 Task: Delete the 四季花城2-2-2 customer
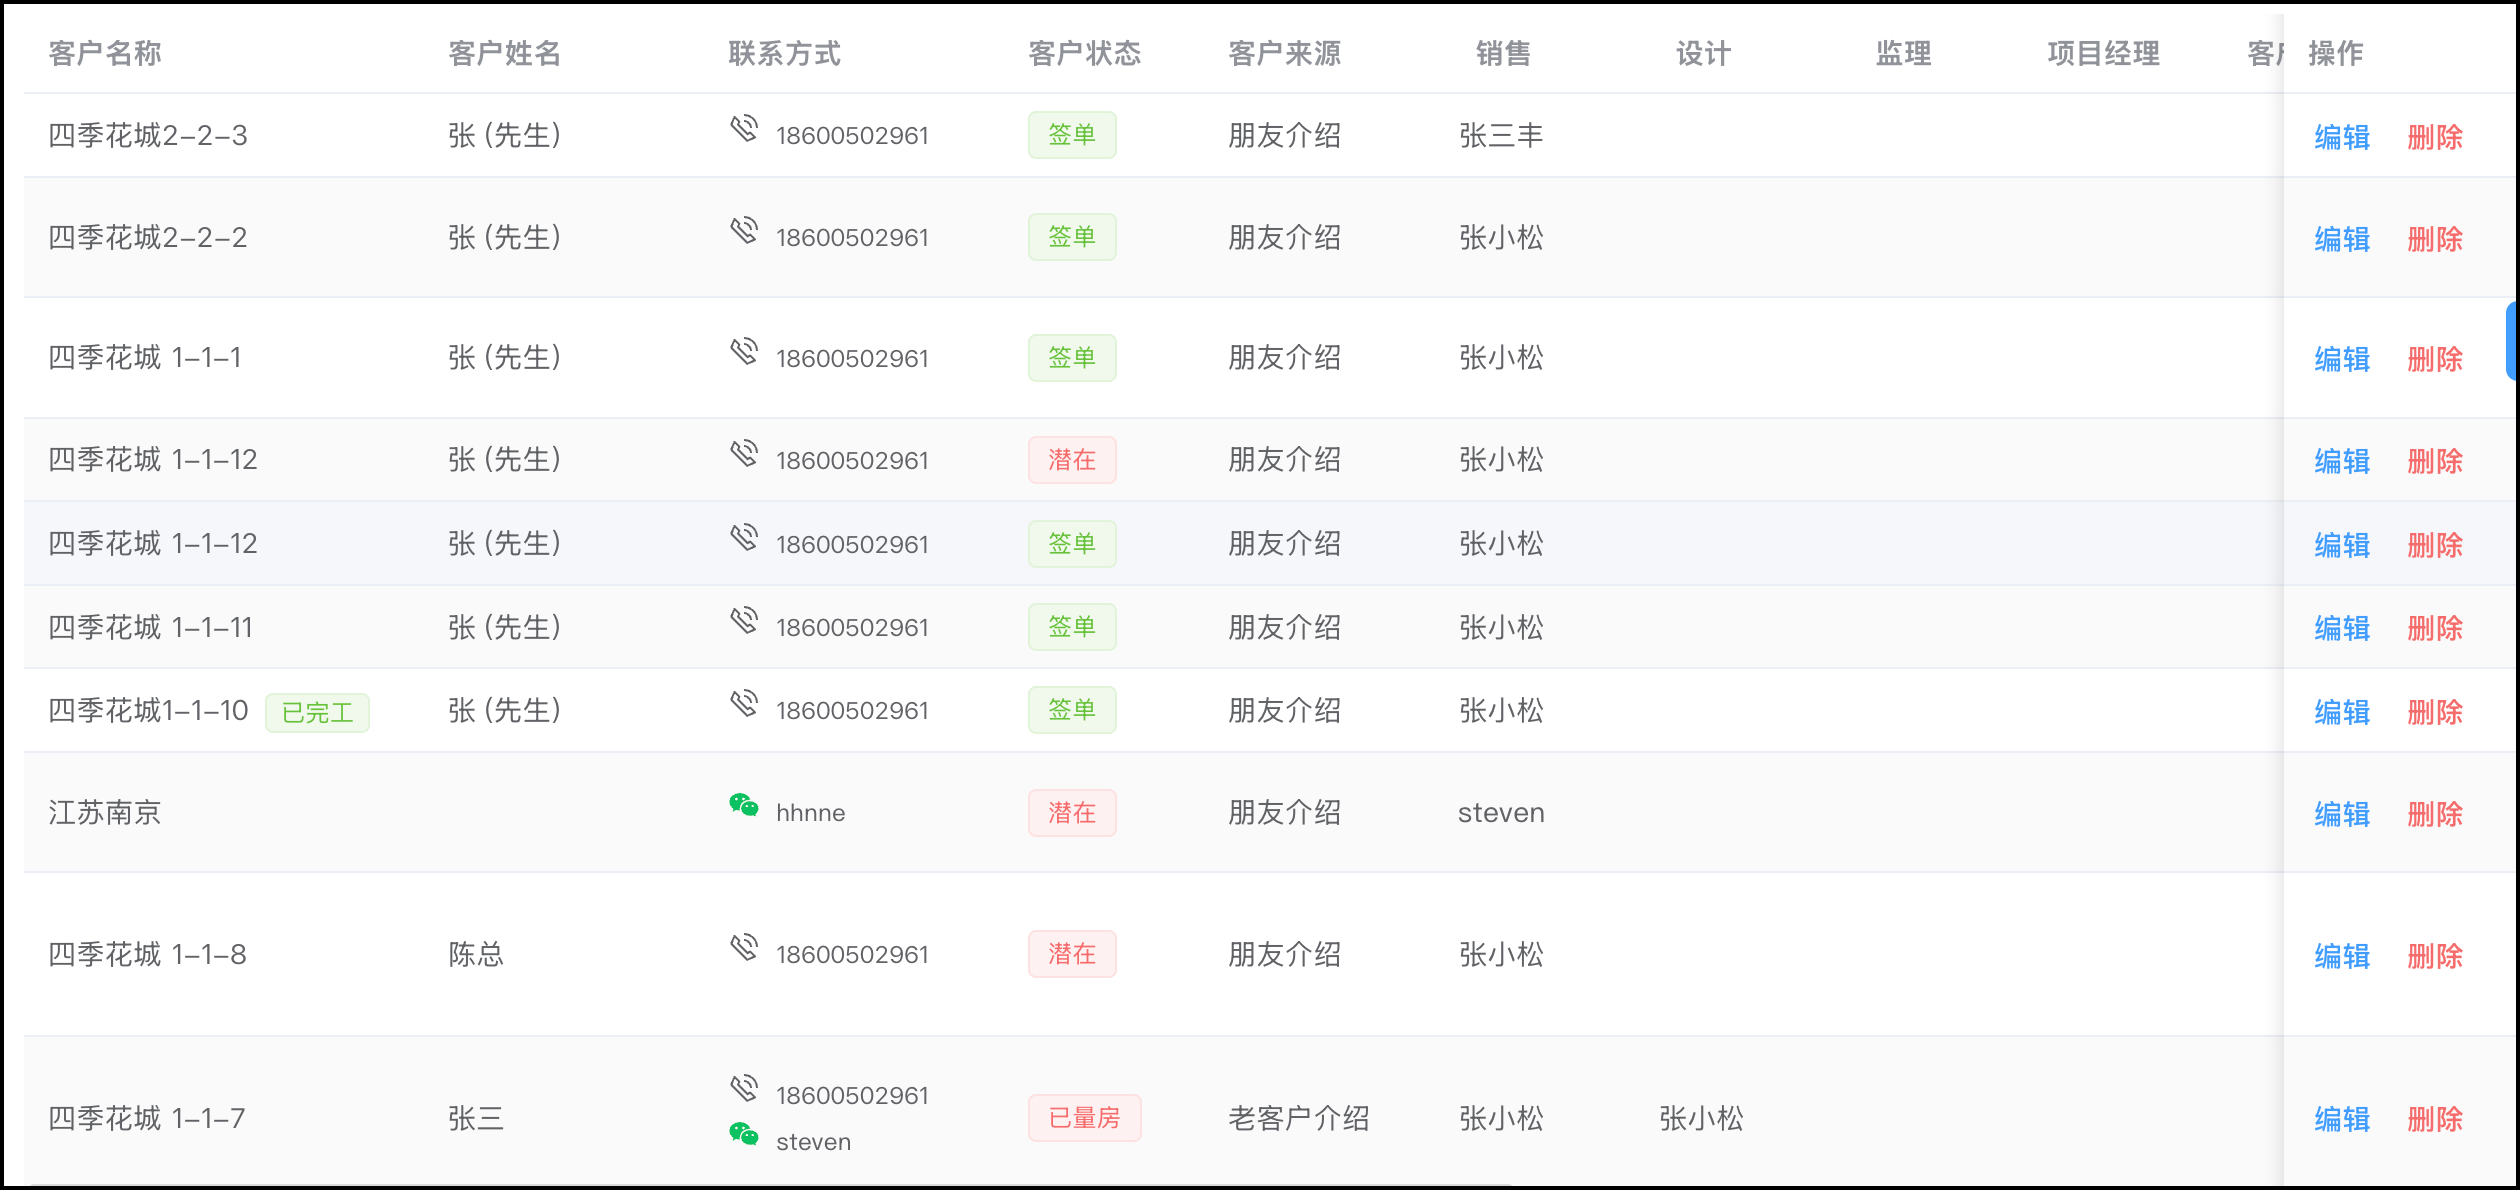coord(2435,239)
